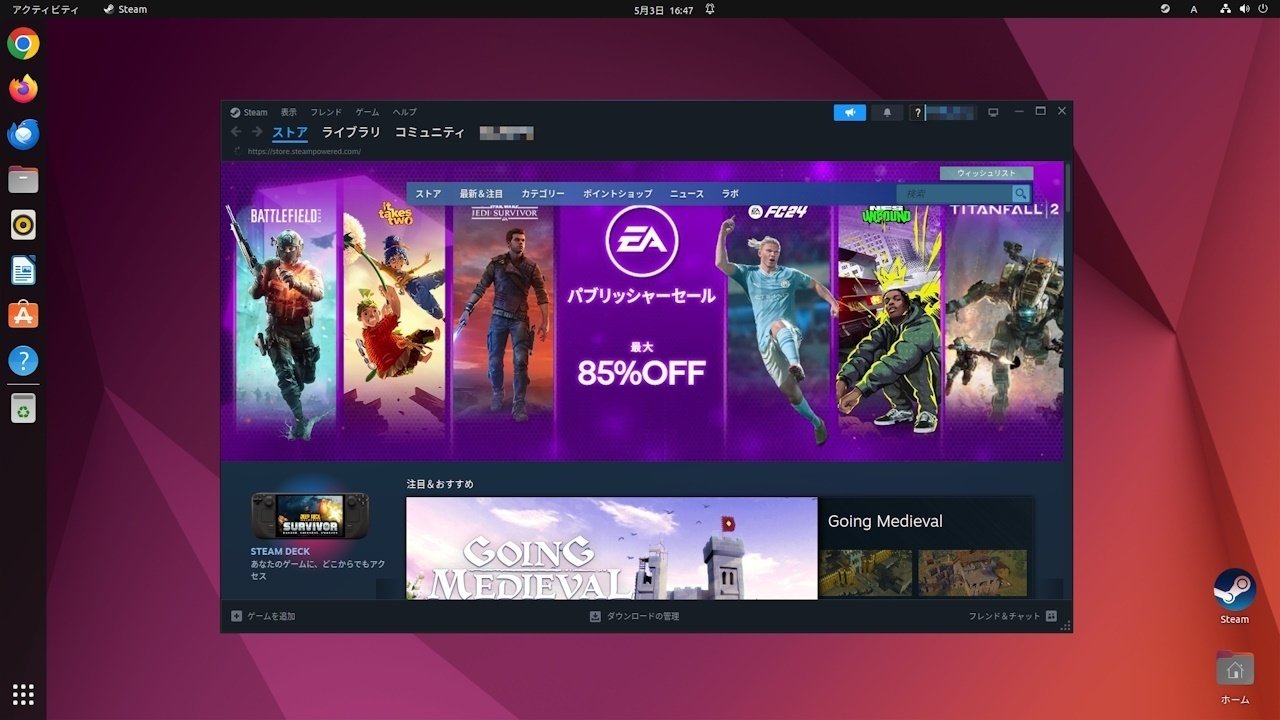
Task: Open フレンド＆チャット at the bottom right
Action: (x=1004, y=616)
